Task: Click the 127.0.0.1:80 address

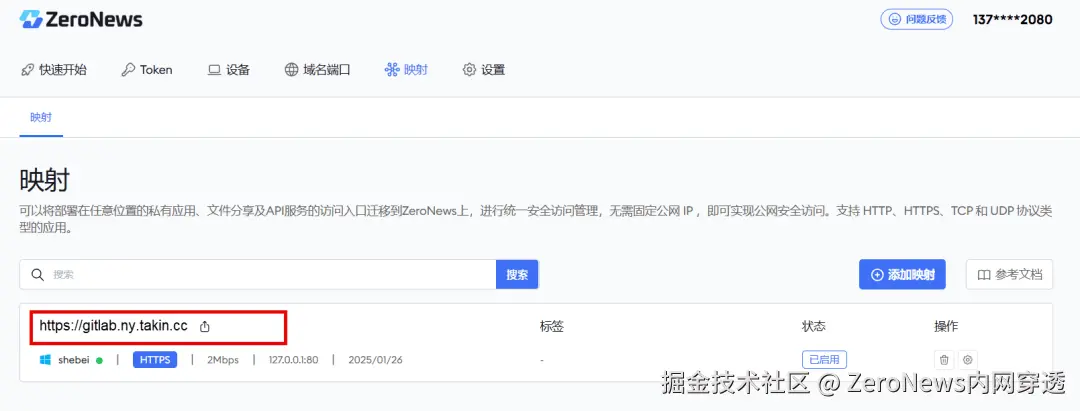Action: (293, 359)
